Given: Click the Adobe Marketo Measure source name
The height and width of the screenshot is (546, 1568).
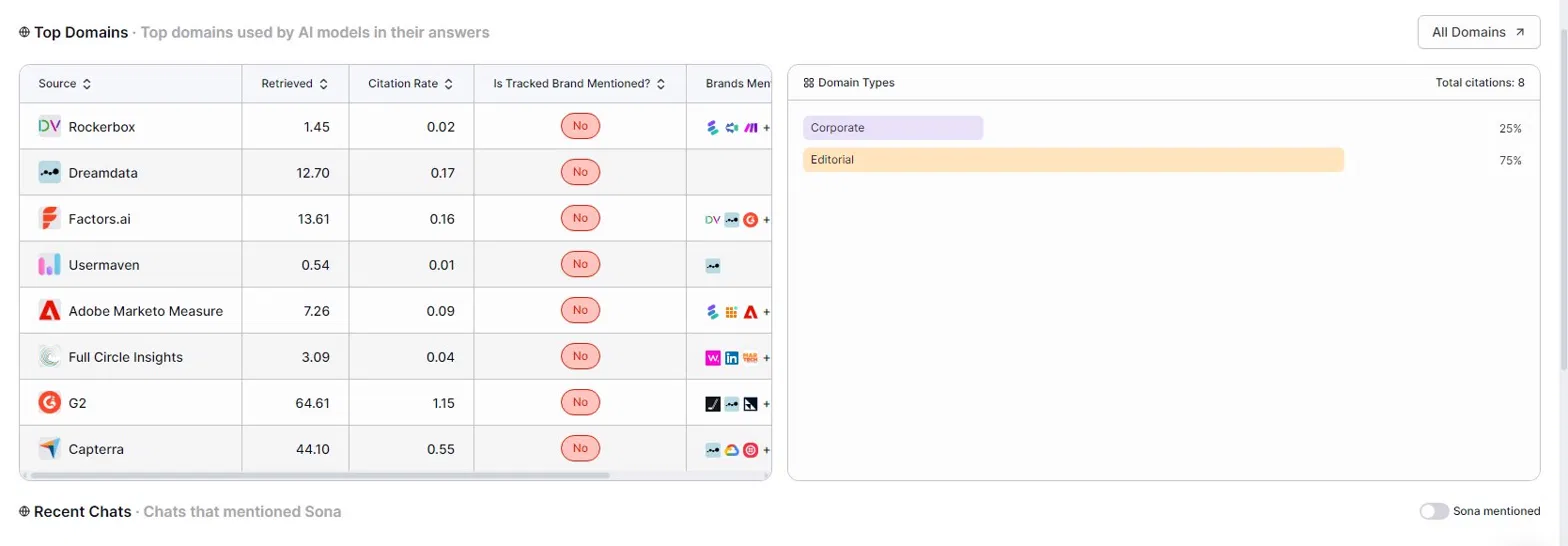Looking at the screenshot, I should click(x=146, y=311).
